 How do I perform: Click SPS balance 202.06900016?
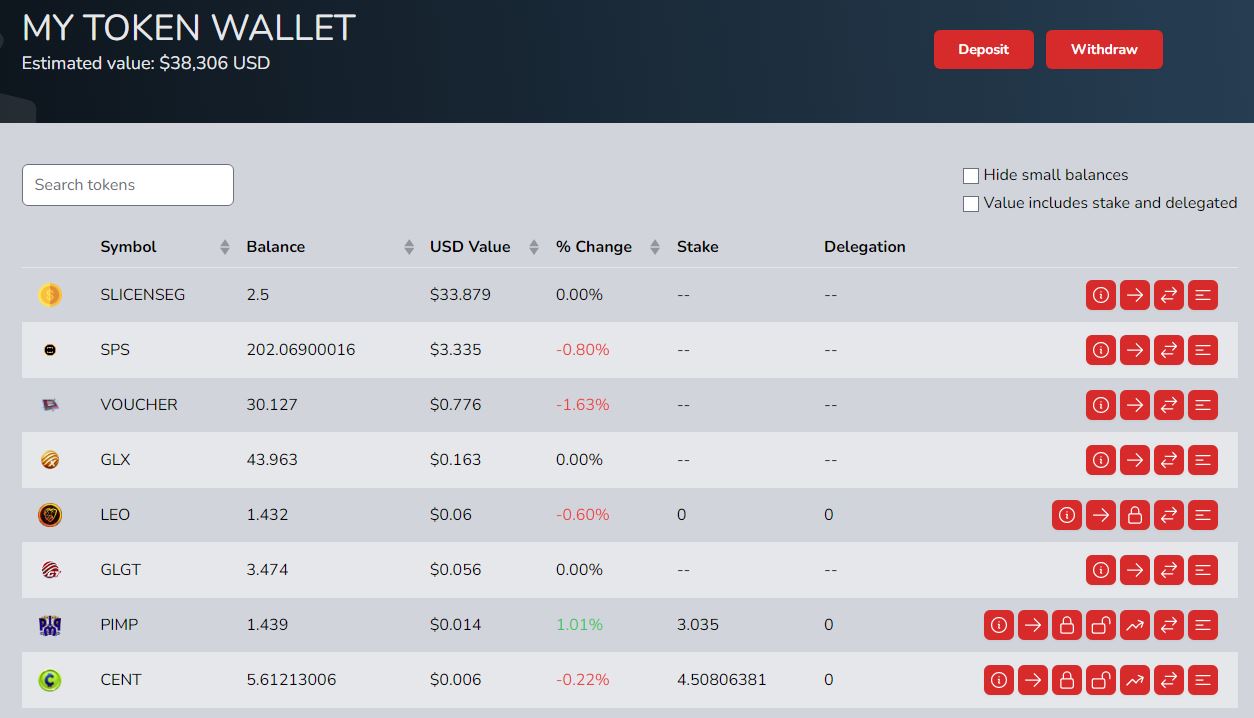301,350
